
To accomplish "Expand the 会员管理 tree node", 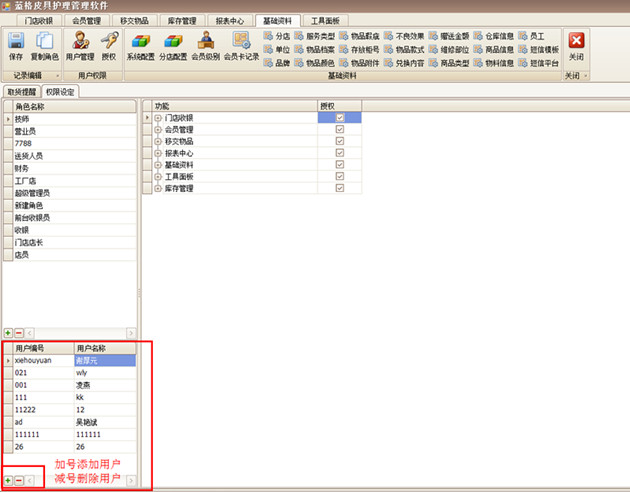I will 158,129.
